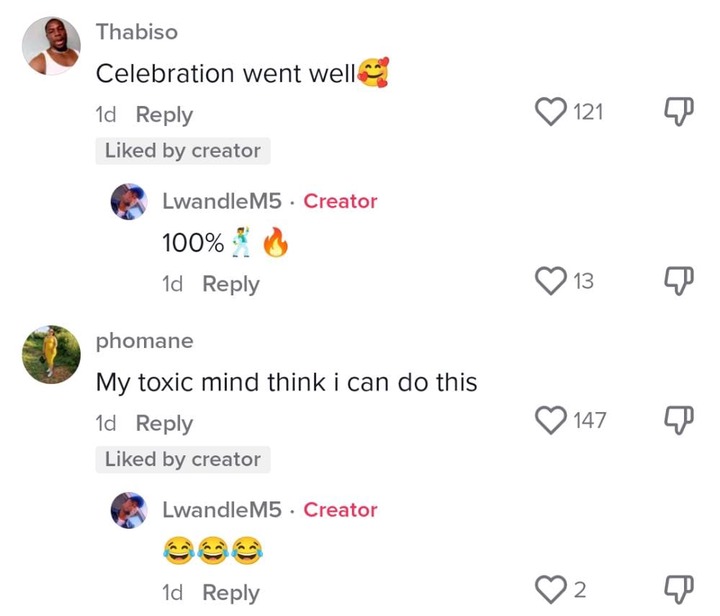Open phomane's profile picture
720x616 pixels.
click(x=50, y=354)
